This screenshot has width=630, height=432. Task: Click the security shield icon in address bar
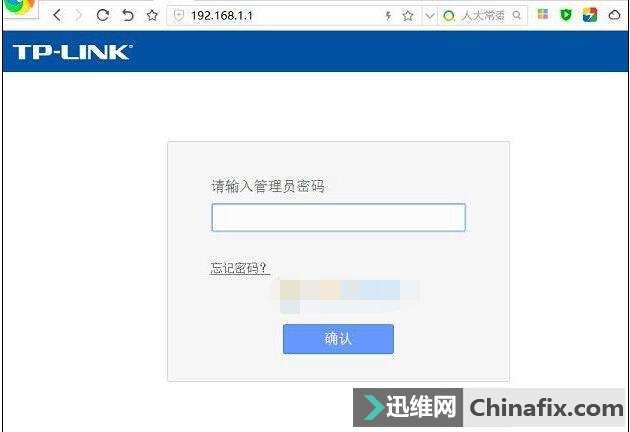[178, 16]
